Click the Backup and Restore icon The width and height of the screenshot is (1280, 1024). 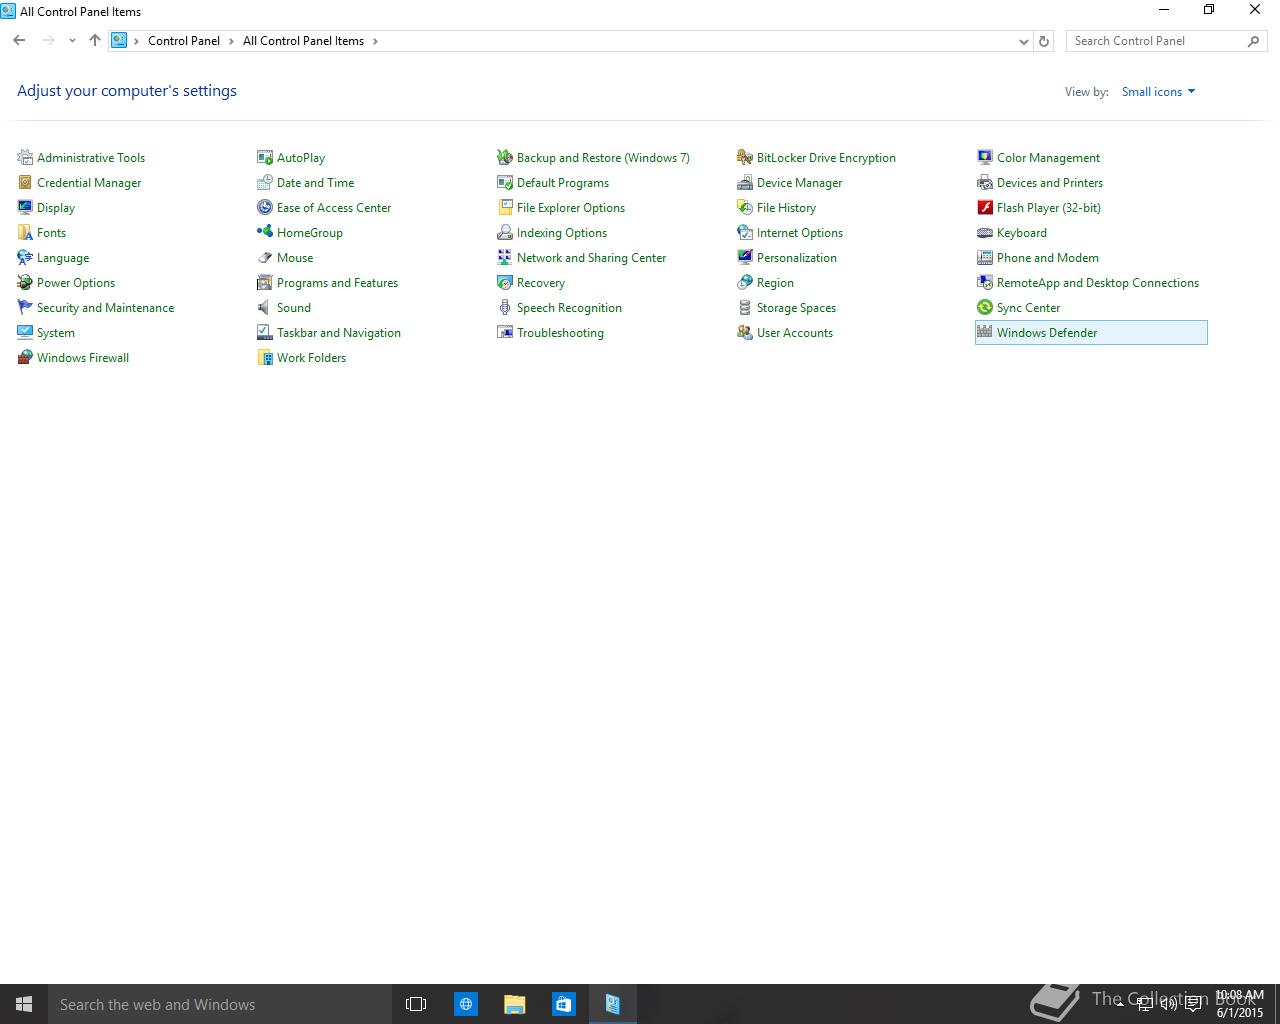point(505,157)
